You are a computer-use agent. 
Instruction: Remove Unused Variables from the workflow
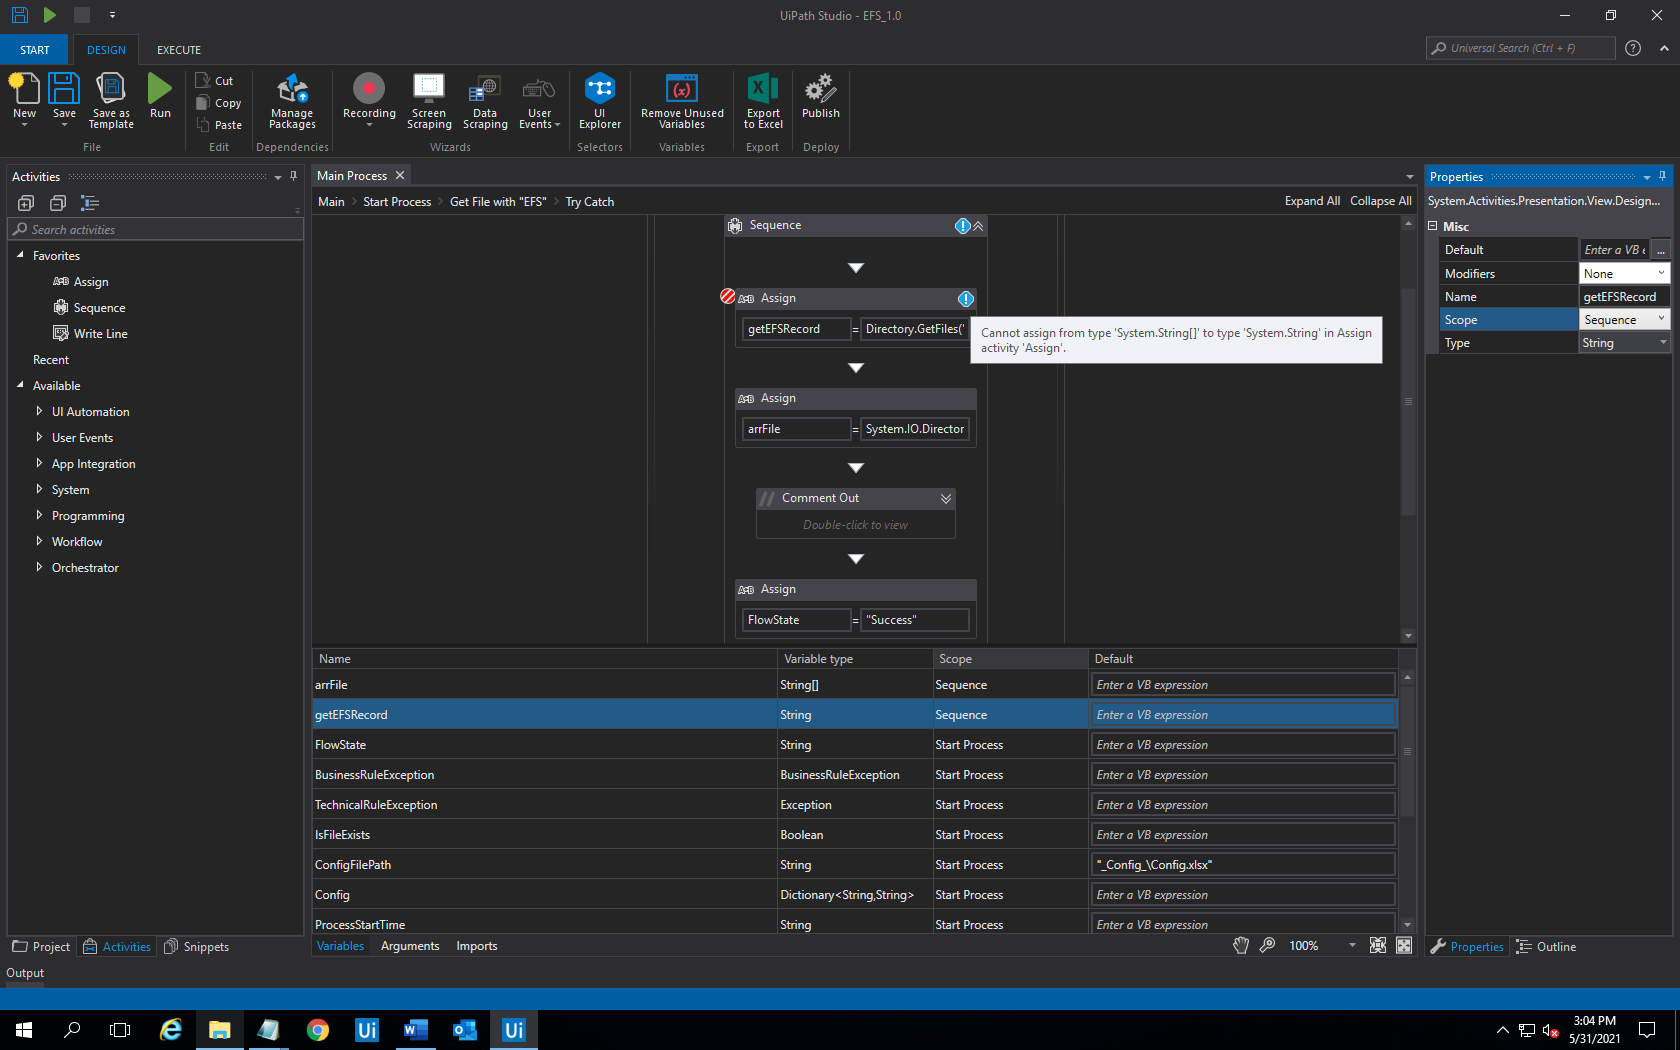[x=681, y=100]
